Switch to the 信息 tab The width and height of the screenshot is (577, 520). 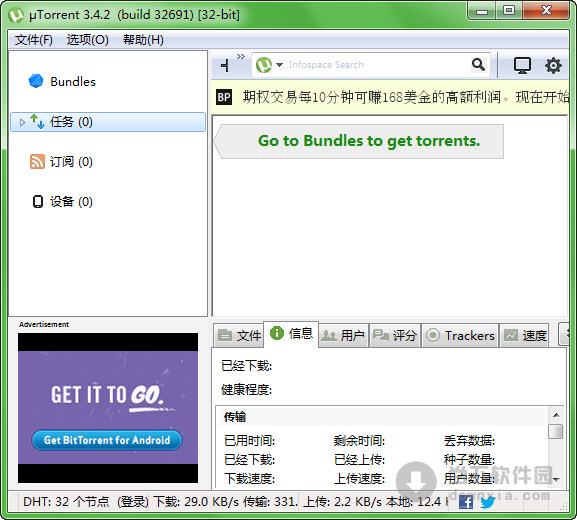[x=291, y=334]
